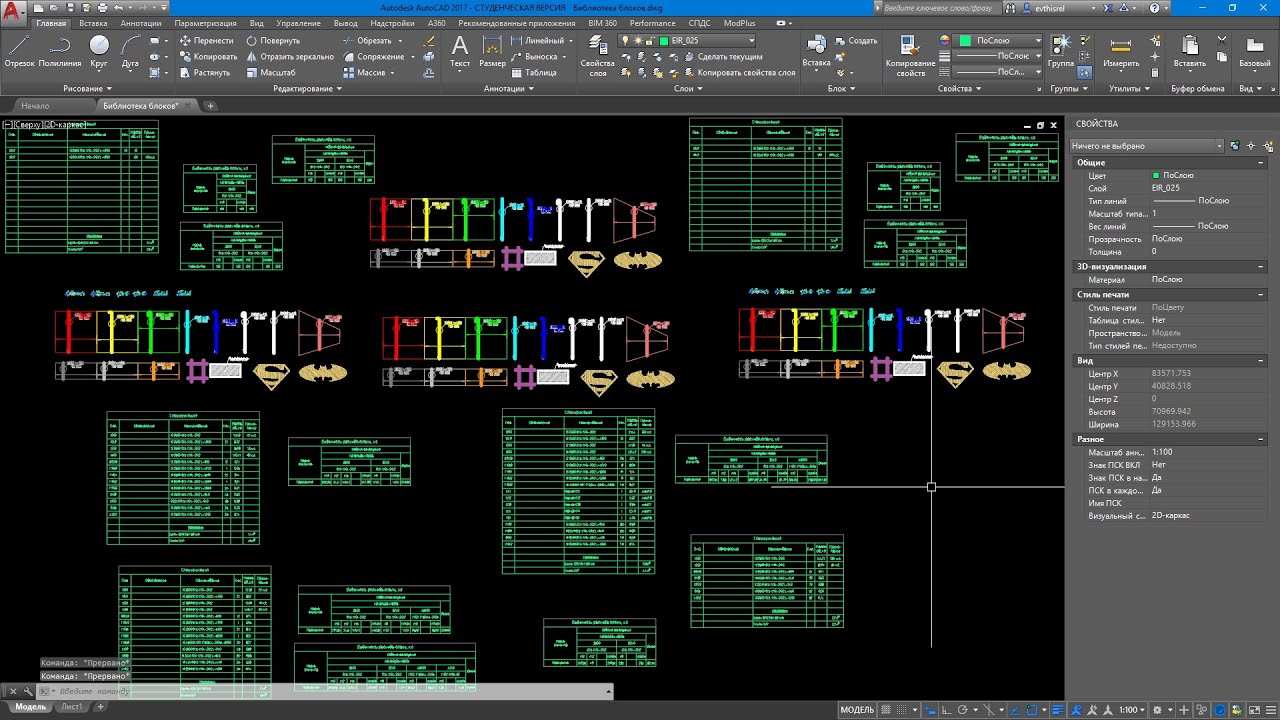Switch to the Аннотации ribbon tab
Screen dimensions: 1280x720
click(x=140, y=23)
